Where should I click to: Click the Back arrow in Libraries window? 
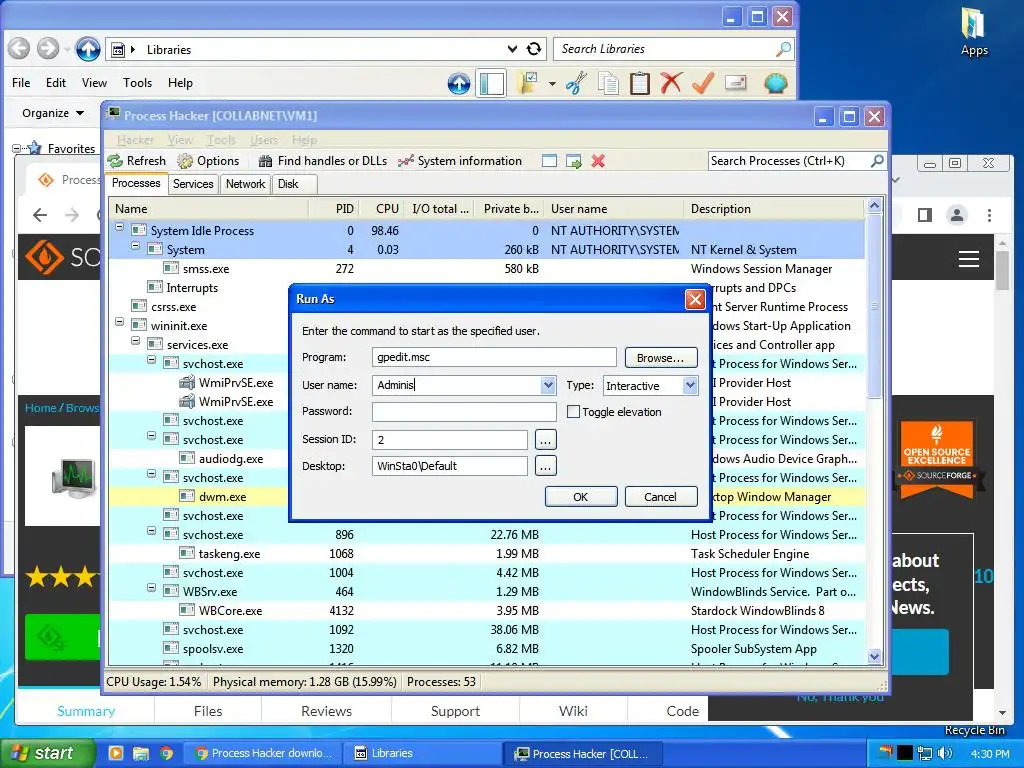coord(19,48)
